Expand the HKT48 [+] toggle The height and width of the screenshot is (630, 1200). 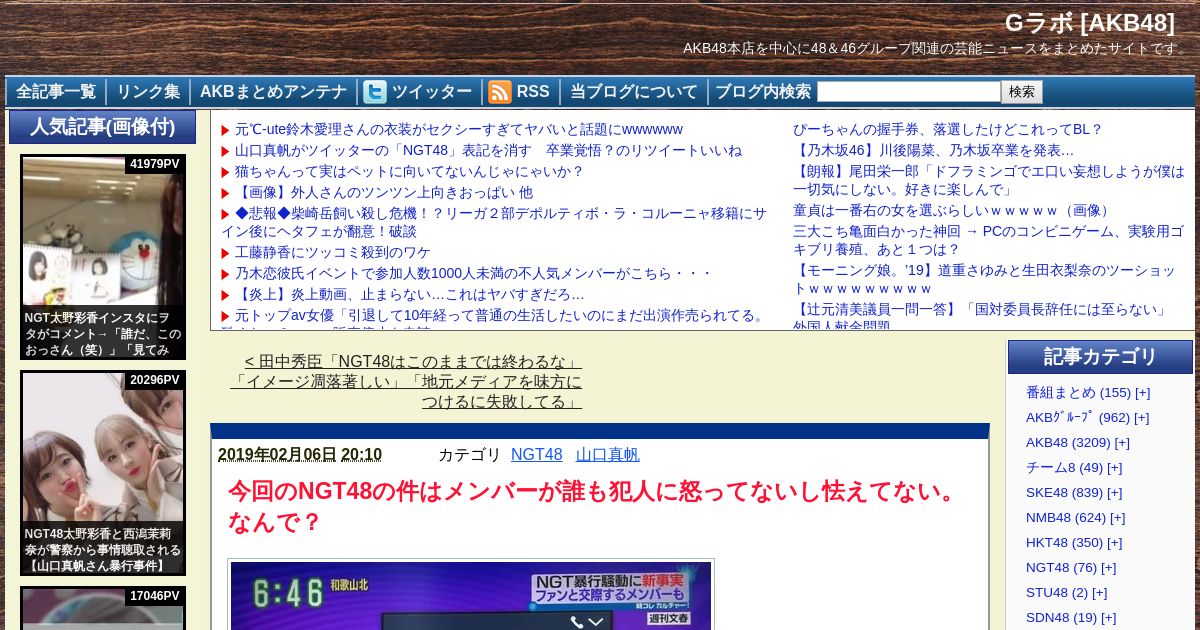[1115, 543]
